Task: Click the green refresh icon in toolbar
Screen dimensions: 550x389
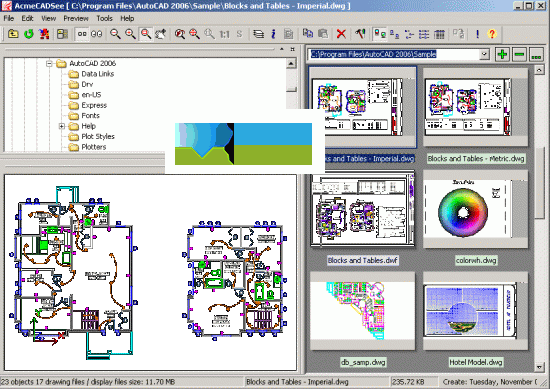Action: [29, 34]
